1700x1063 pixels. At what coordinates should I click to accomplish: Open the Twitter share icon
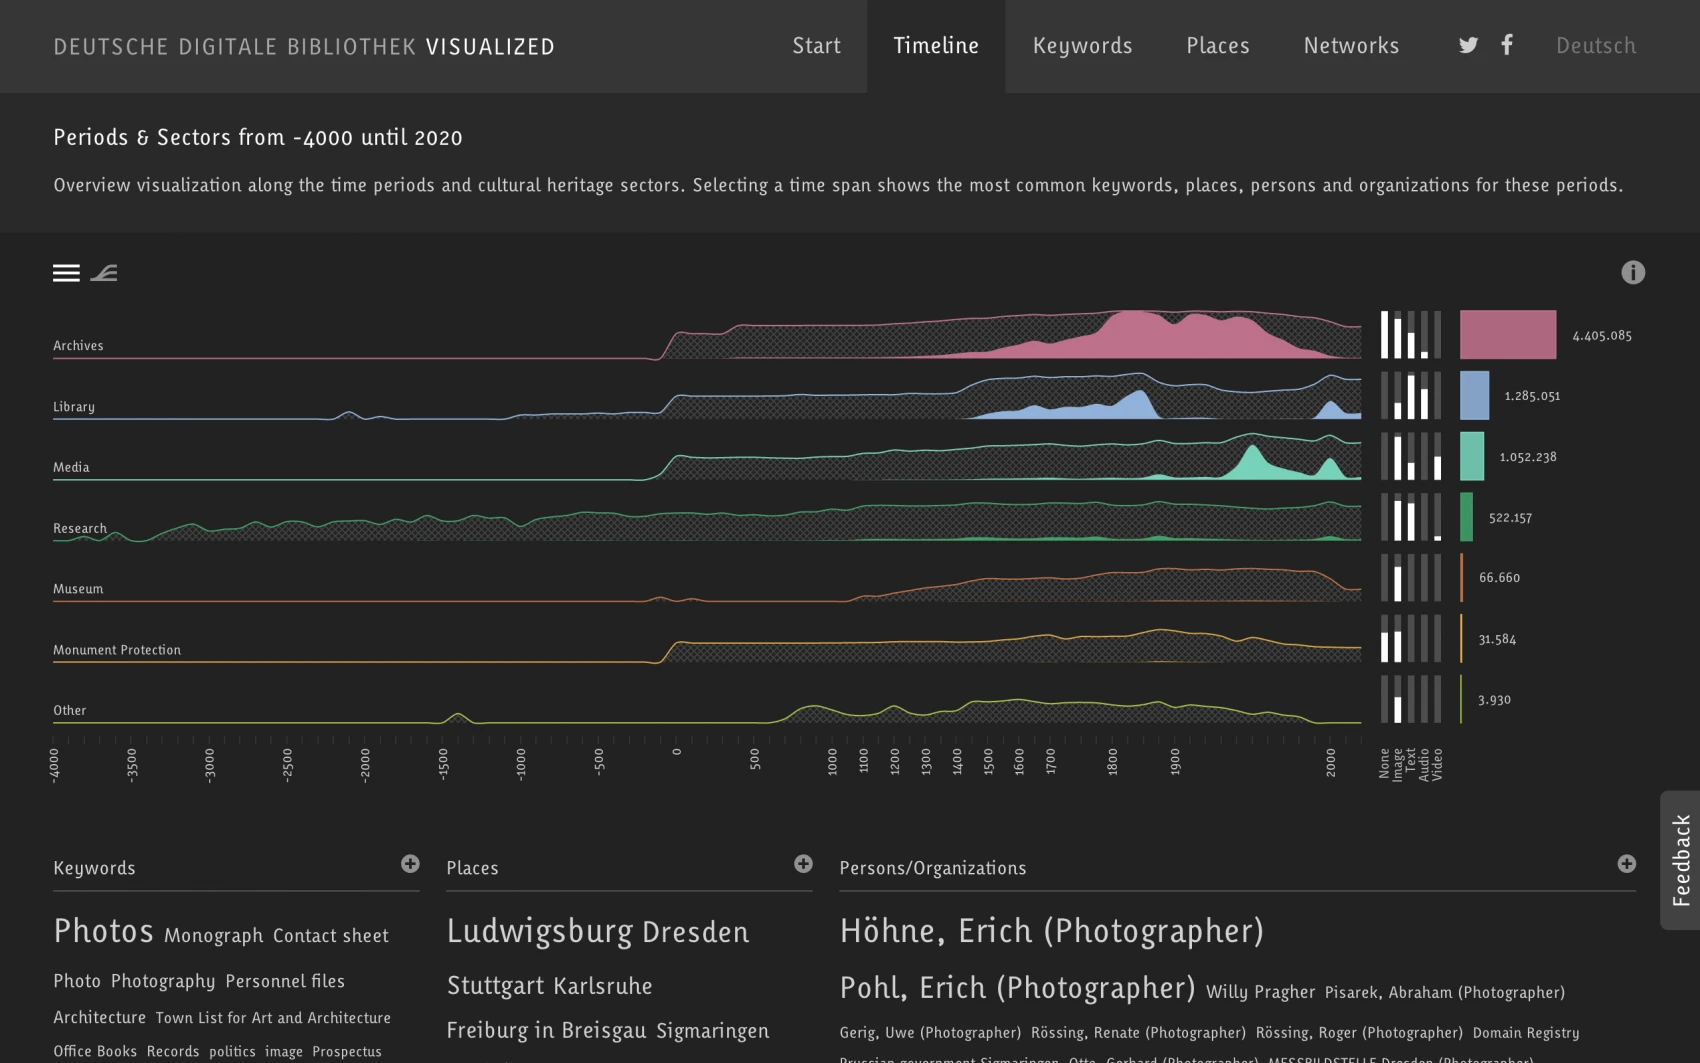tap(1467, 45)
